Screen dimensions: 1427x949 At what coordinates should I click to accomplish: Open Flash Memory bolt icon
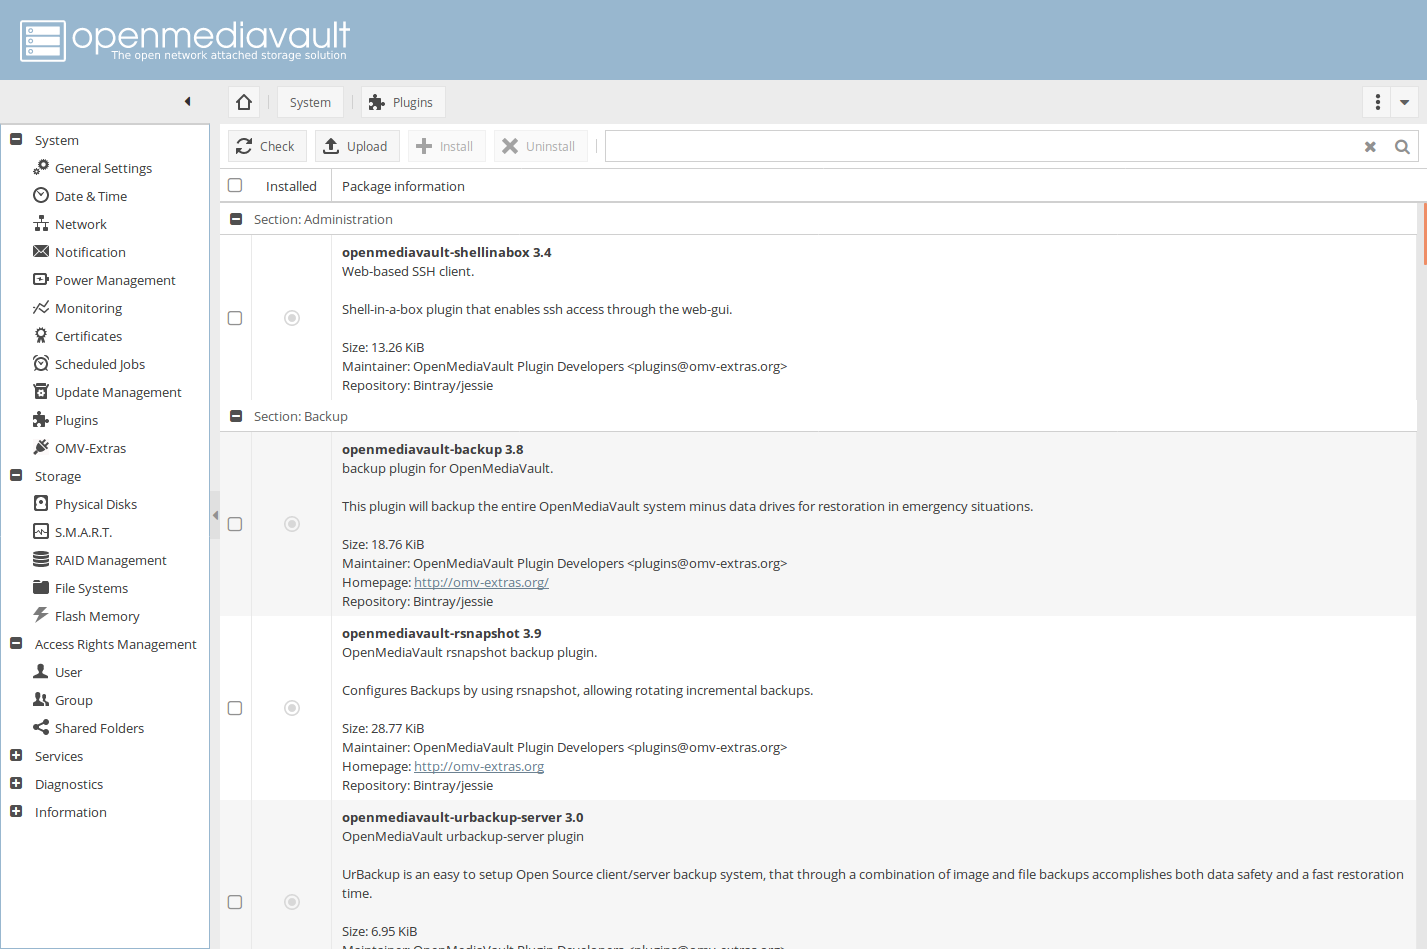coord(41,615)
